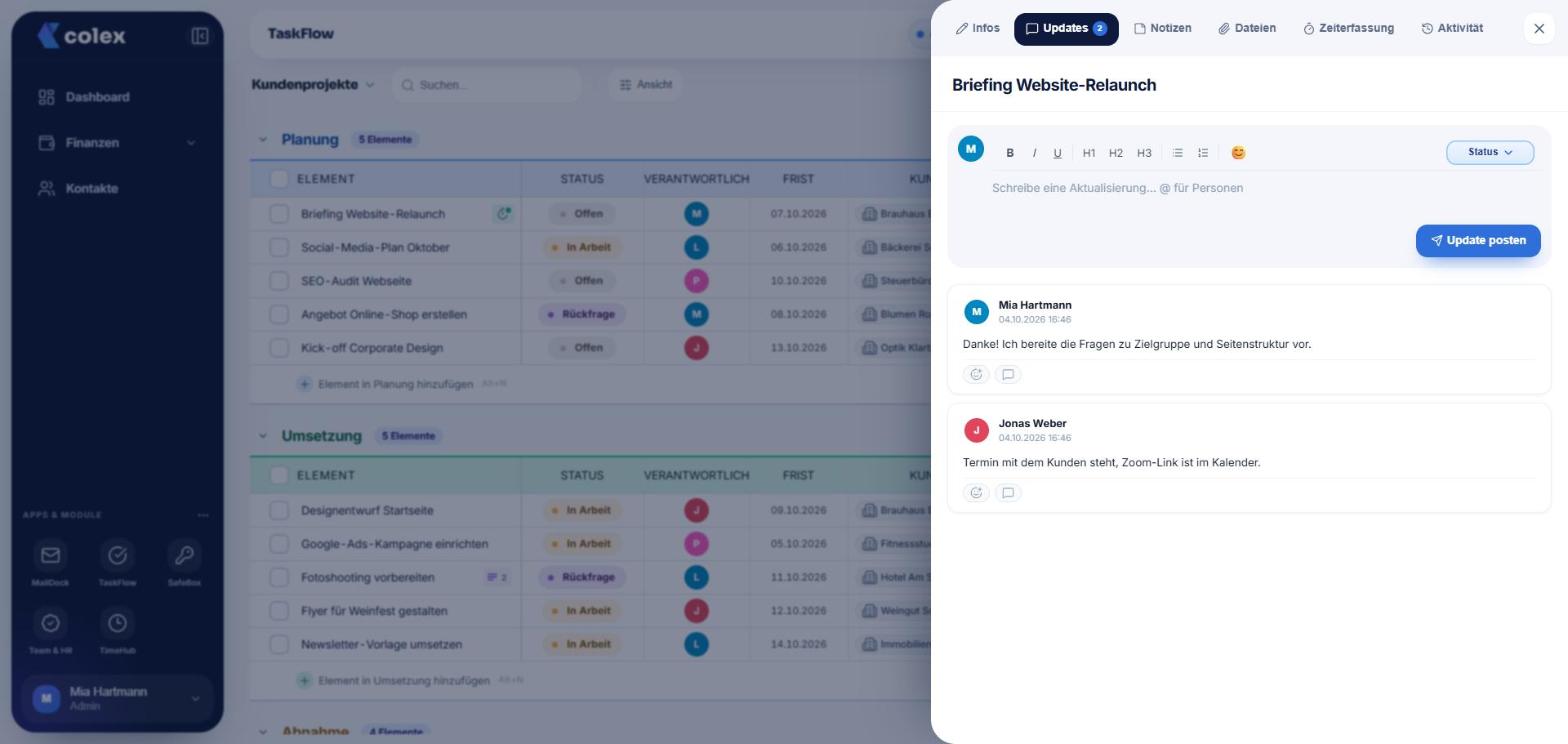The image size is (1568, 744).
Task: Insert a bulleted list in update
Action: 1178,153
